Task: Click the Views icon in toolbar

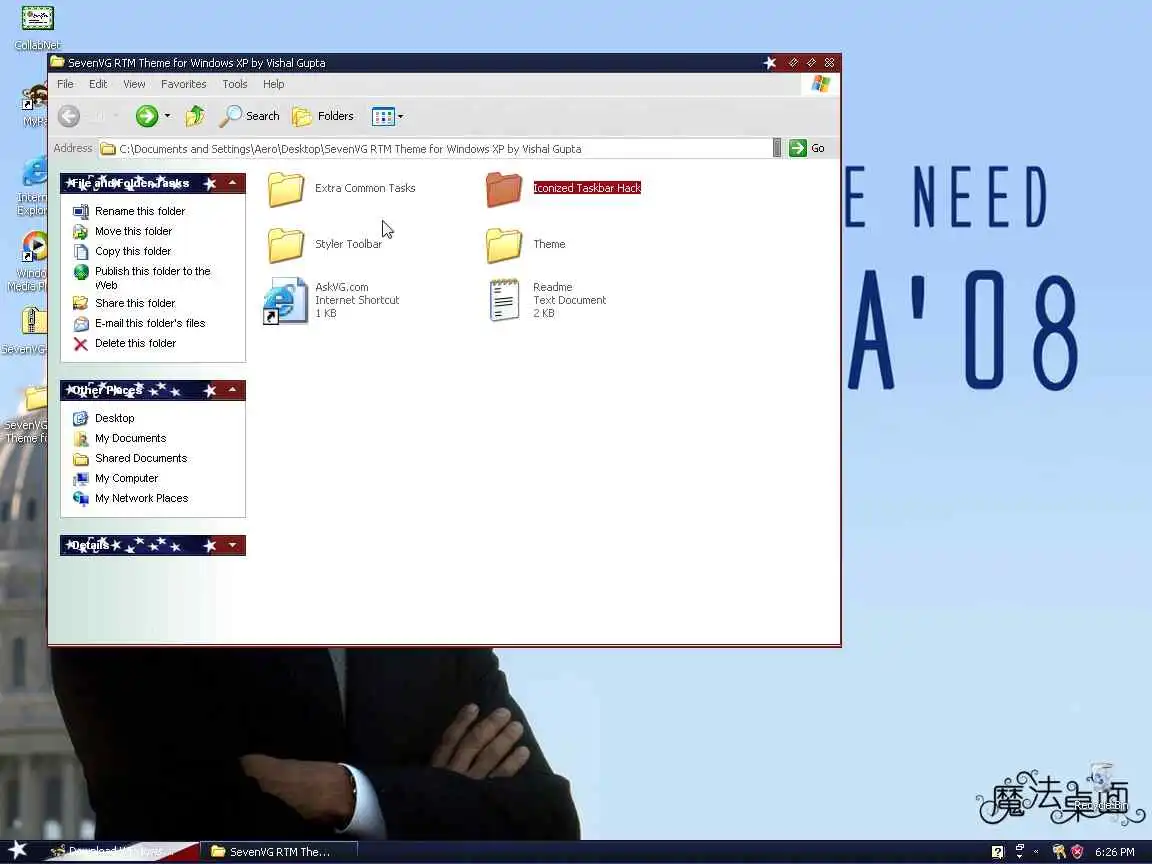Action: coord(383,116)
